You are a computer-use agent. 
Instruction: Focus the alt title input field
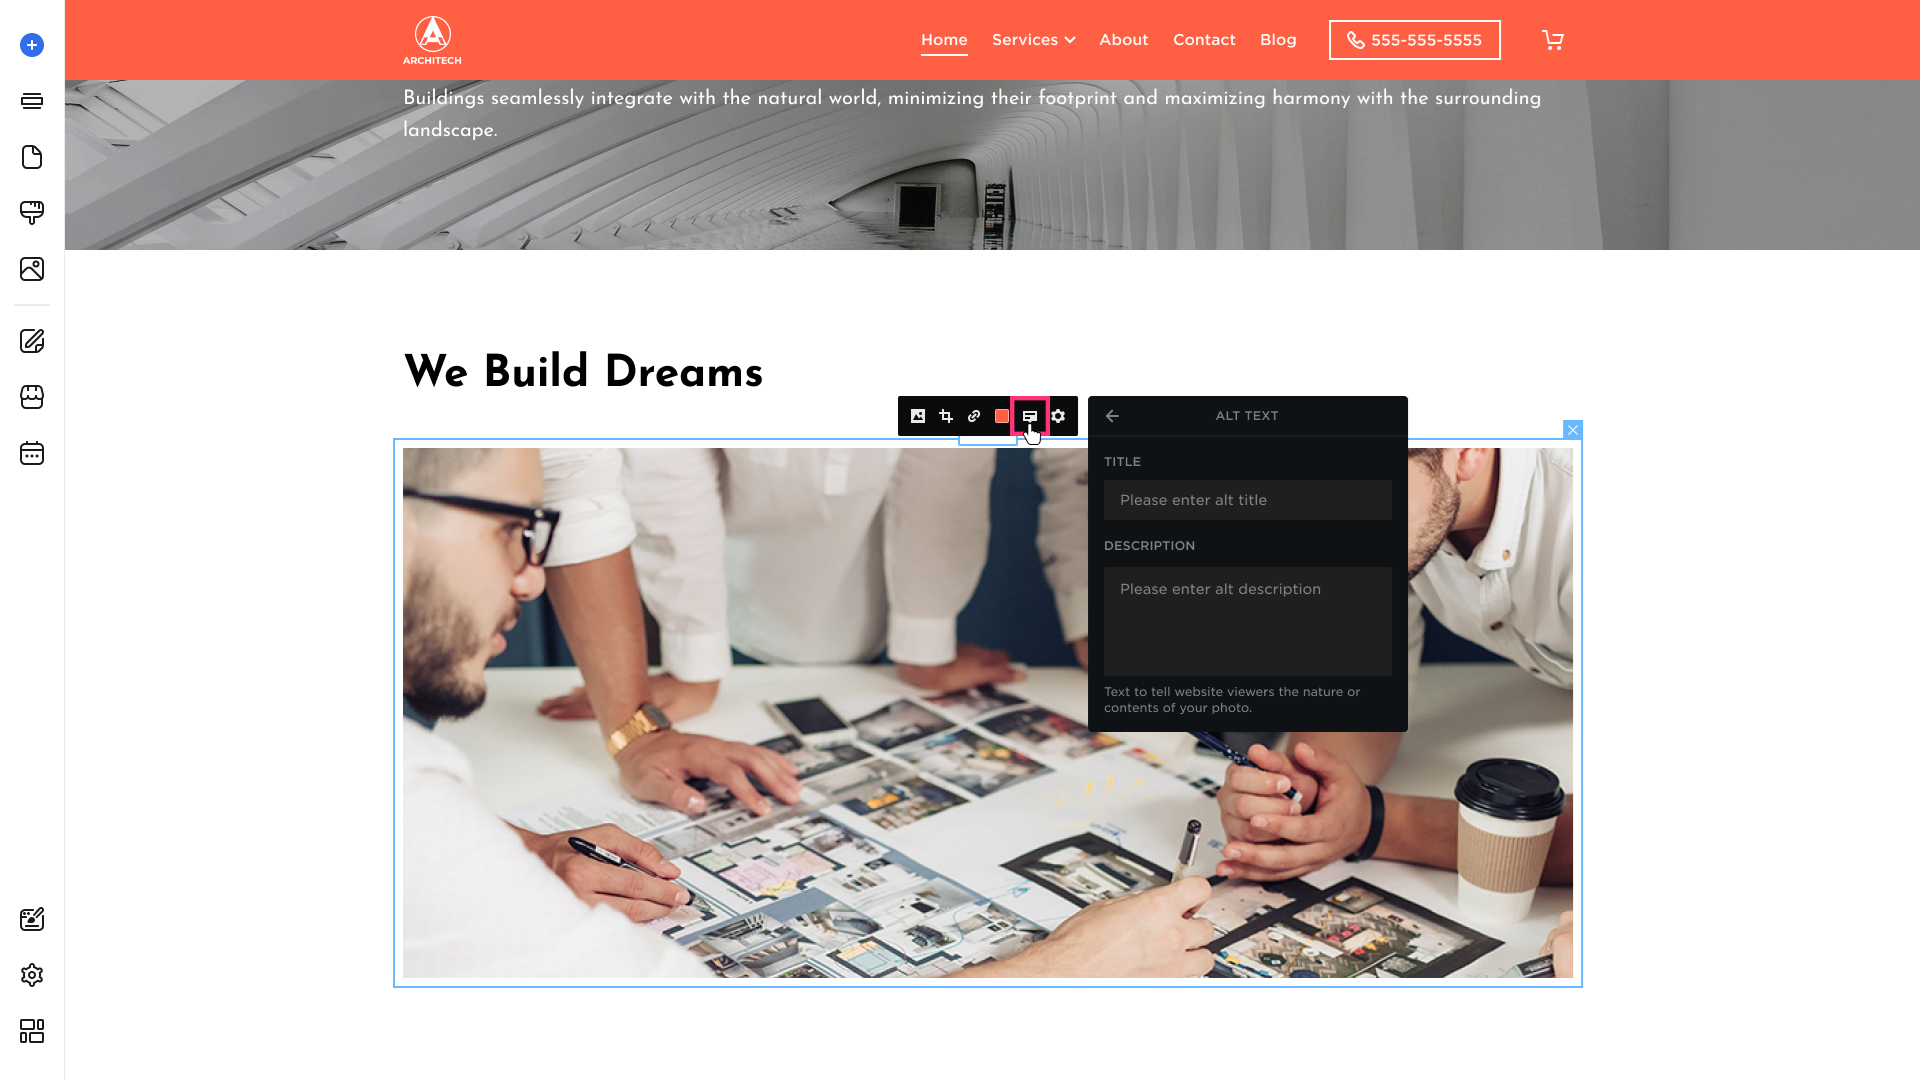(x=1248, y=500)
